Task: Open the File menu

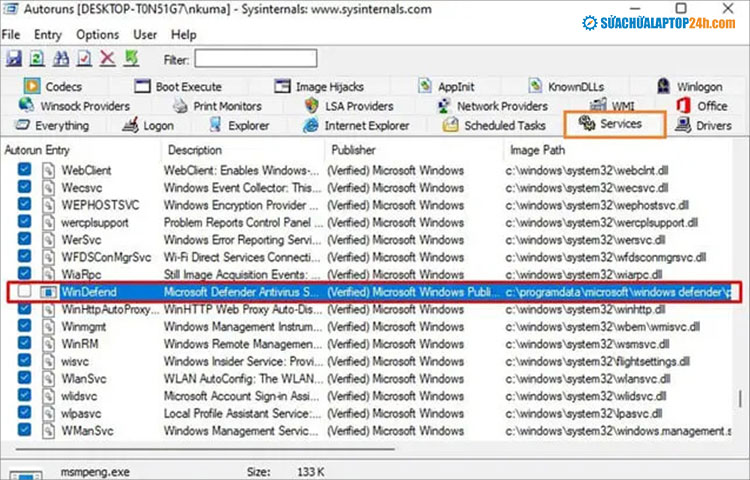Action: (x=11, y=34)
